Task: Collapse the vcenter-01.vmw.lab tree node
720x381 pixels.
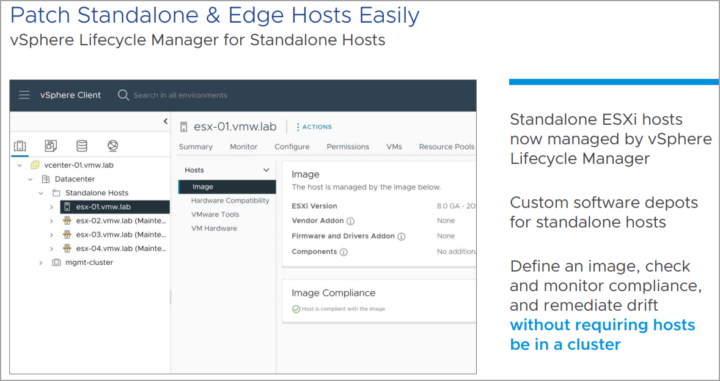Action: click(x=19, y=165)
